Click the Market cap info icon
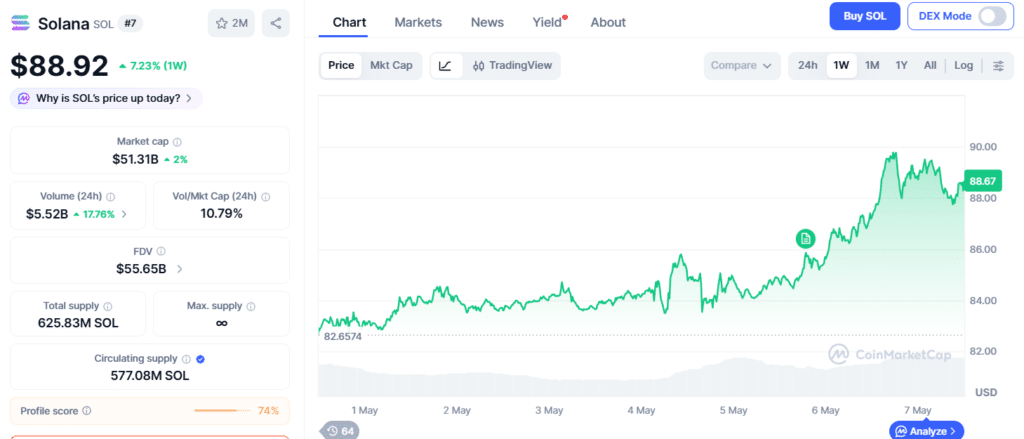This screenshot has width=1024, height=439. pos(177,142)
